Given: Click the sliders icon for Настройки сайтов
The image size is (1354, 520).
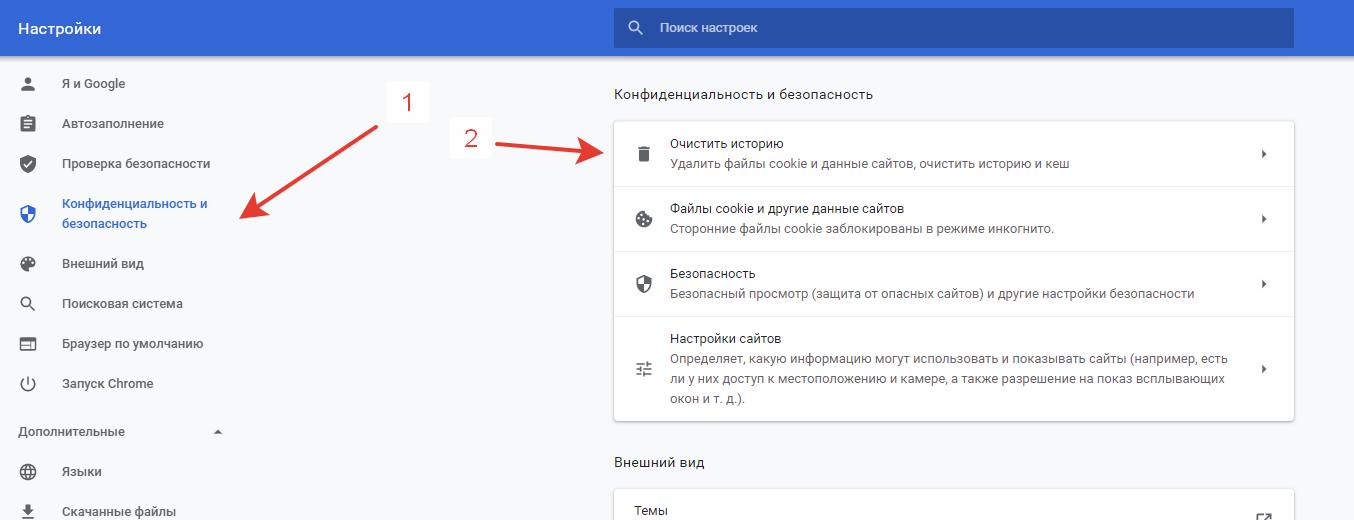Looking at the screenshot, I should [x=644, y=369].
